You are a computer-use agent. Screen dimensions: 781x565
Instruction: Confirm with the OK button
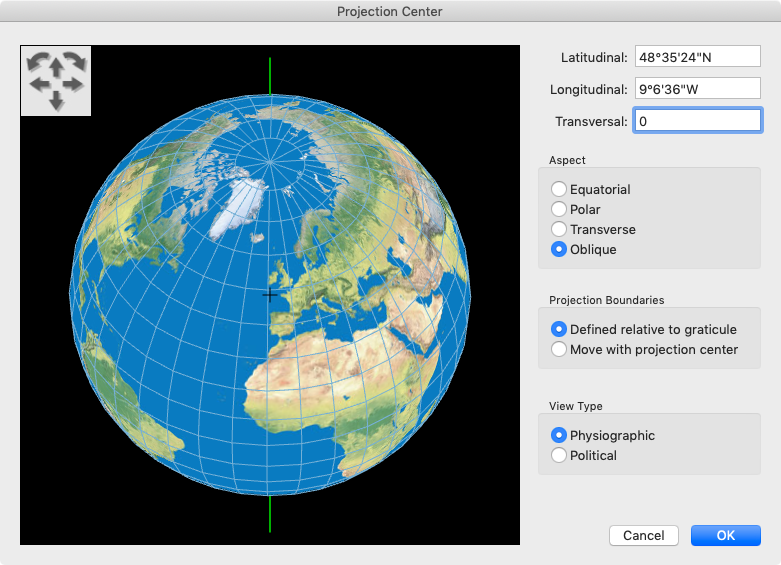click(x=725, y=535)
